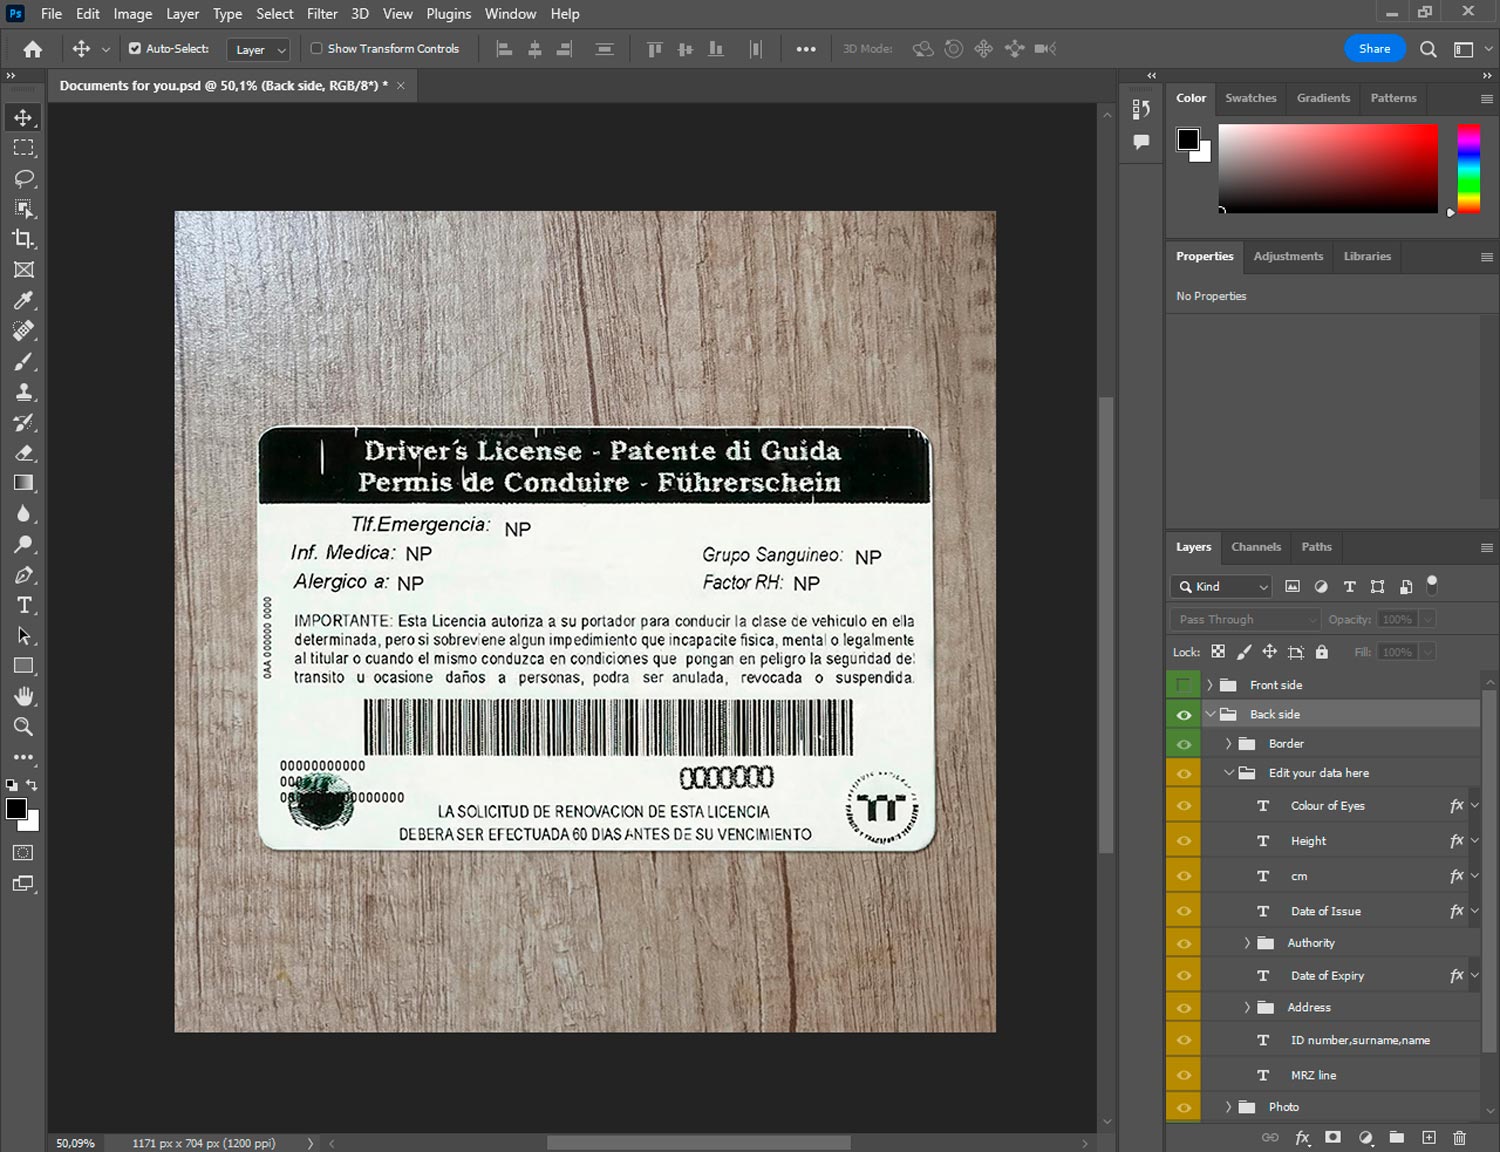
Task: Select the Crop tool
Action: point(23,239)
